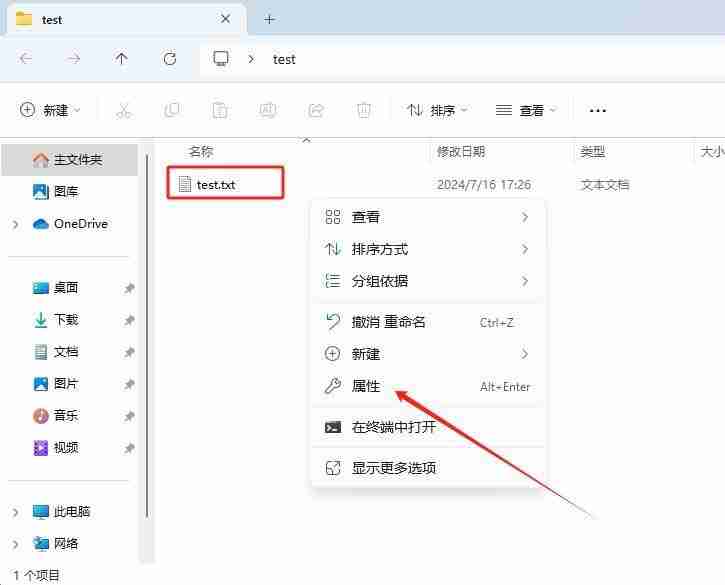This screenshot has width=725, height=585.
Task: Expand the address bar chevron before test
Action: coord(251,59)
